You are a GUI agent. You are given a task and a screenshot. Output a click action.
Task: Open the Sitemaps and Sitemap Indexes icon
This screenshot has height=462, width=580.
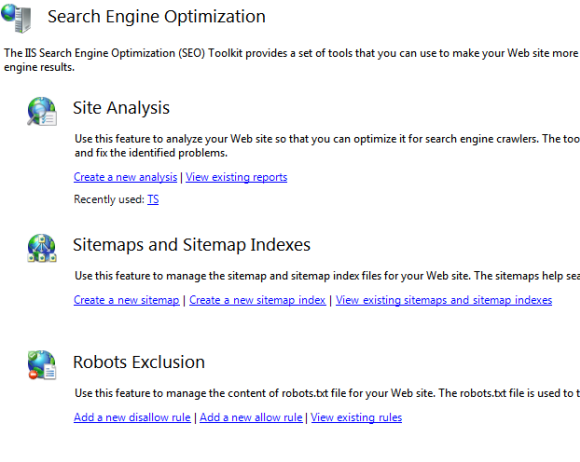(42, 248)
